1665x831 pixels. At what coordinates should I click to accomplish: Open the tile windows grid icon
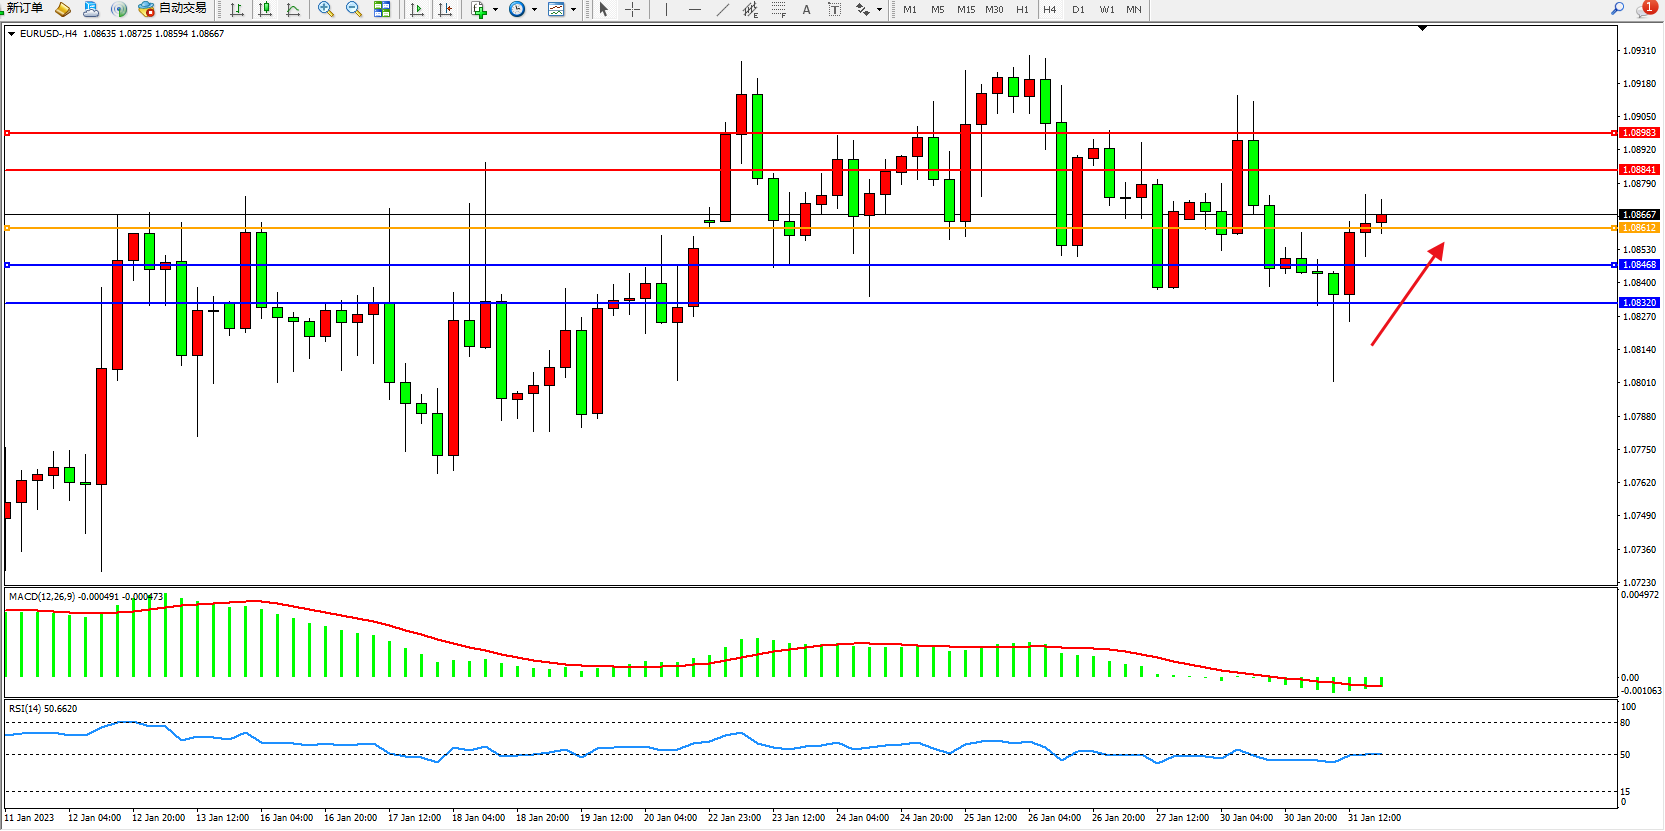pos(382,9)
